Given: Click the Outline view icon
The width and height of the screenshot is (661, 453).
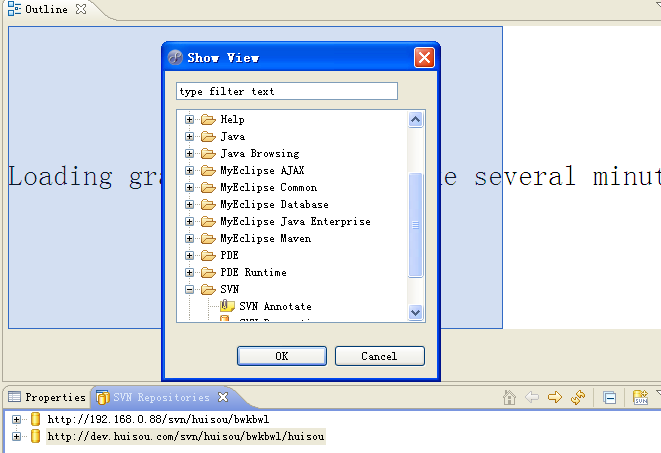Looking at the screenshot, I should (14, 9).
